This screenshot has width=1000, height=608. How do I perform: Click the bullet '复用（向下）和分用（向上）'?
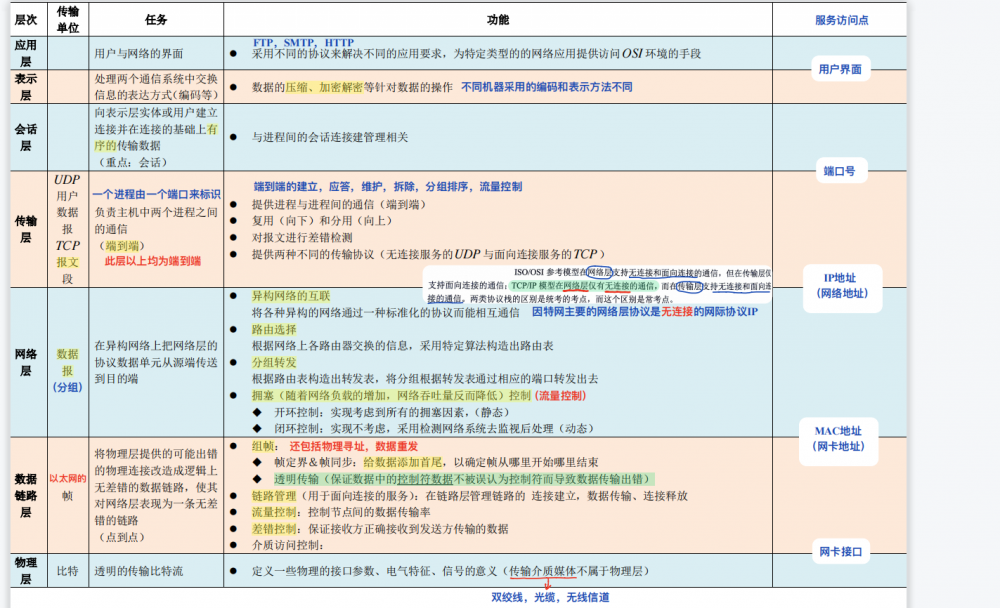325,221
